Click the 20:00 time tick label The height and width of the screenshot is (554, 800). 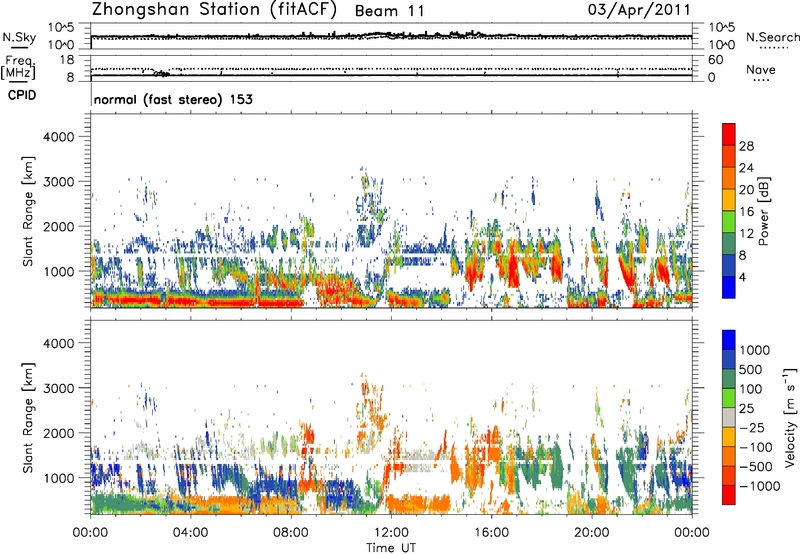(x=591, y=533)
